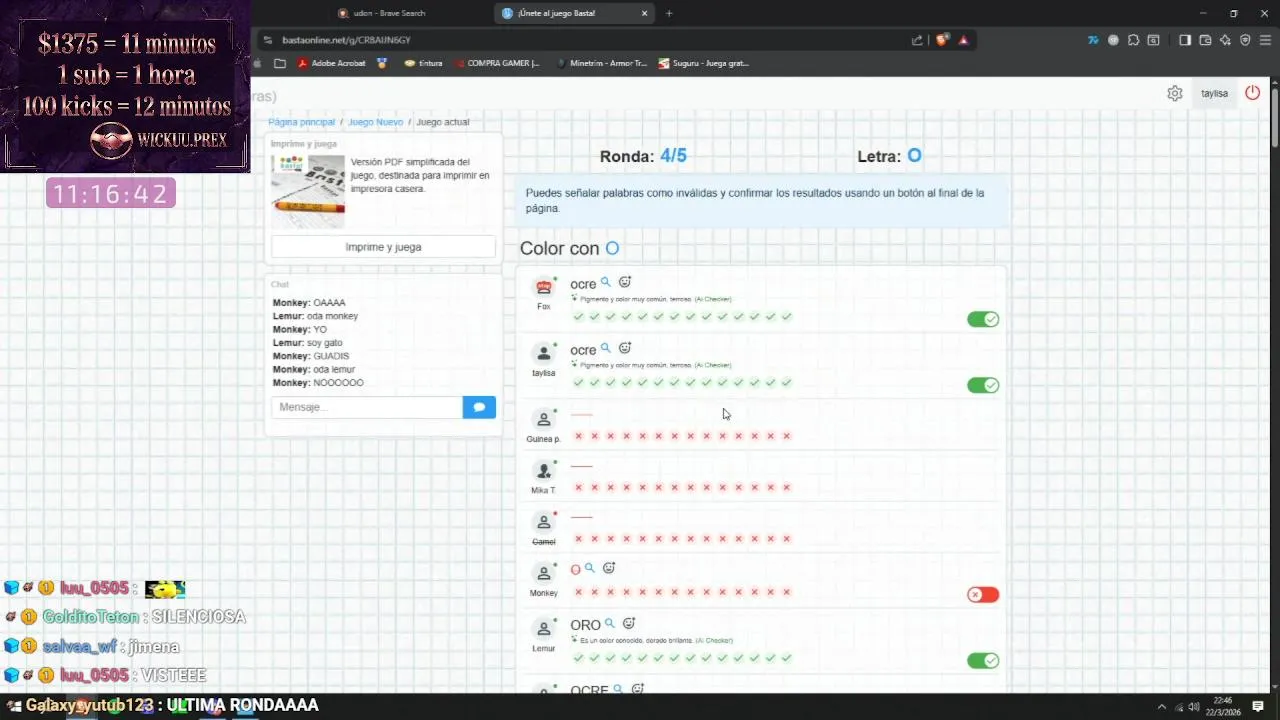
Task: Open the game settings gear
Action: pos(1175,93)
